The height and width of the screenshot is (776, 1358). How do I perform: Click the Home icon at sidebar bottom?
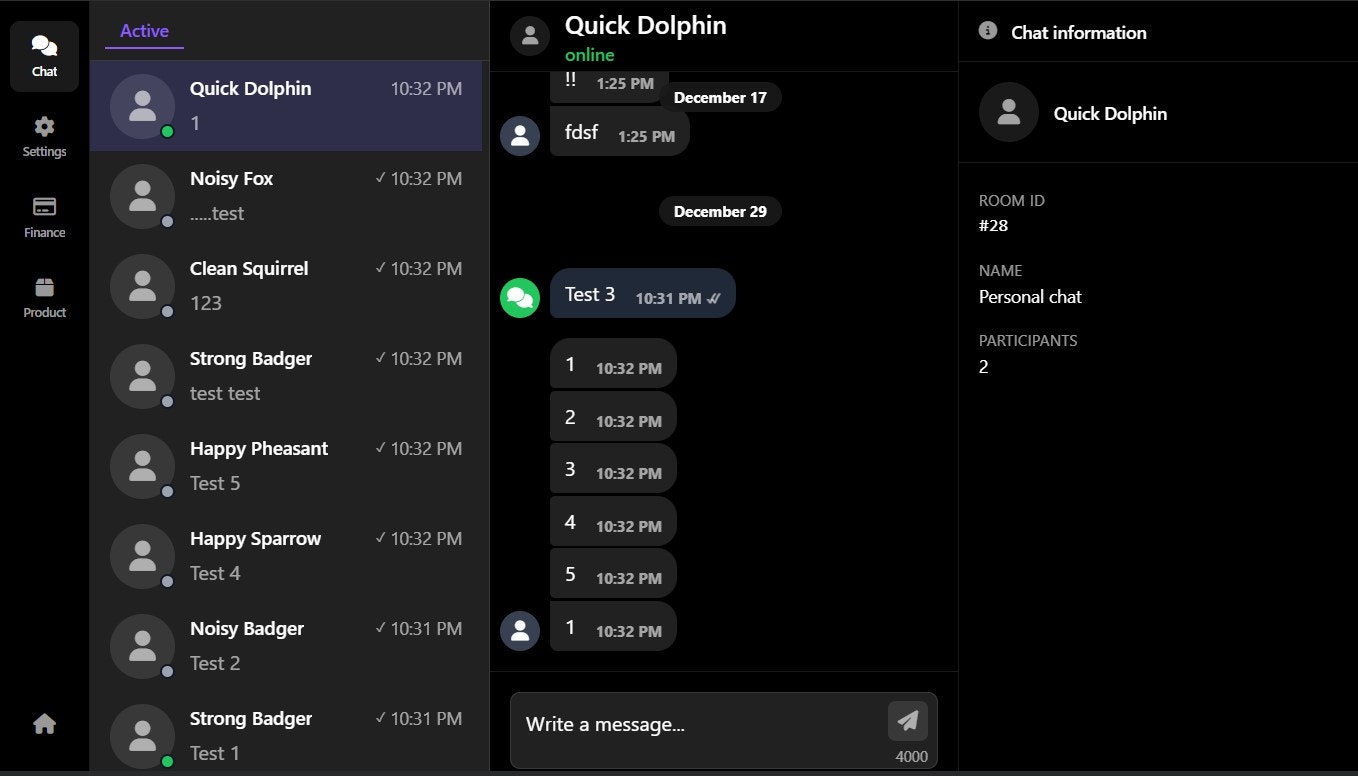click(44, 723)
